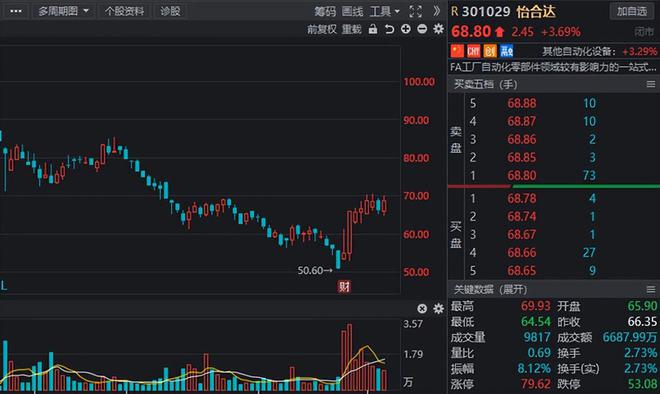This screenshot has width=660, height=394.
Task: Click the CNY currency badge
Action: pyautogui.click(x=474, y=51)
